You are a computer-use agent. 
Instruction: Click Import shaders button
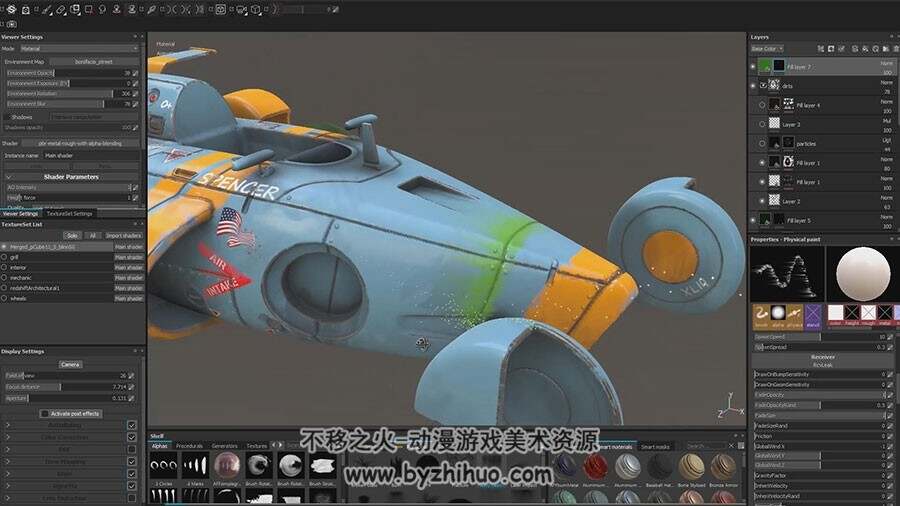point(123,236)
